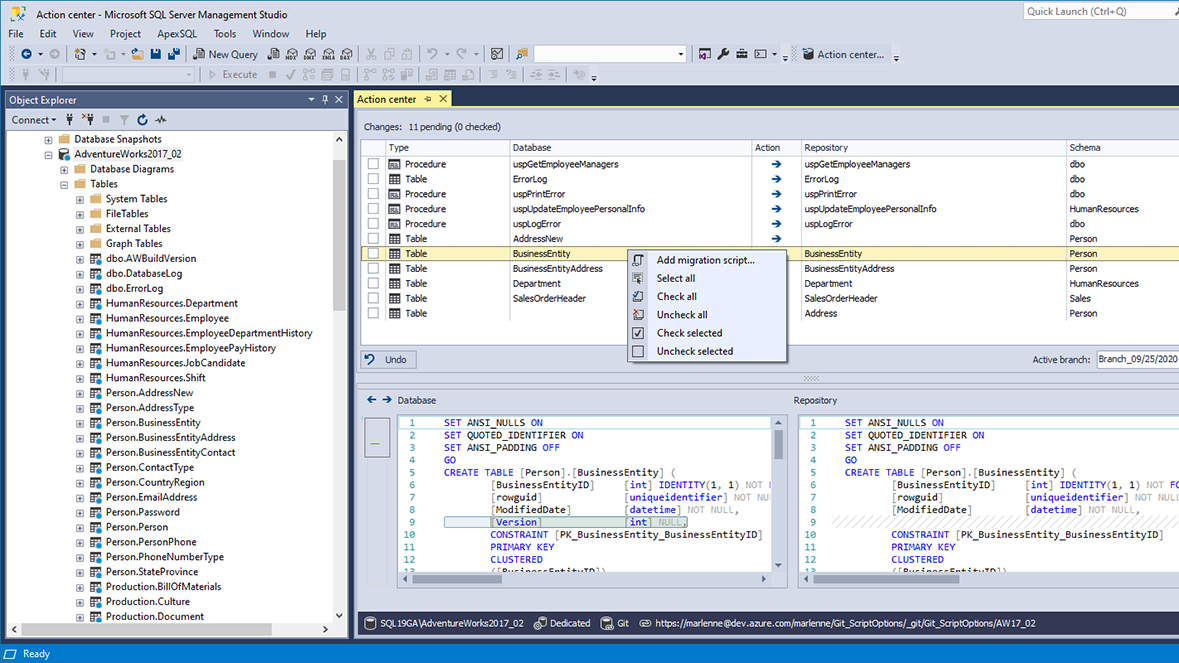1179x663 pixels.
Task: Expand the System Tables folder
Action: [80, 200]
